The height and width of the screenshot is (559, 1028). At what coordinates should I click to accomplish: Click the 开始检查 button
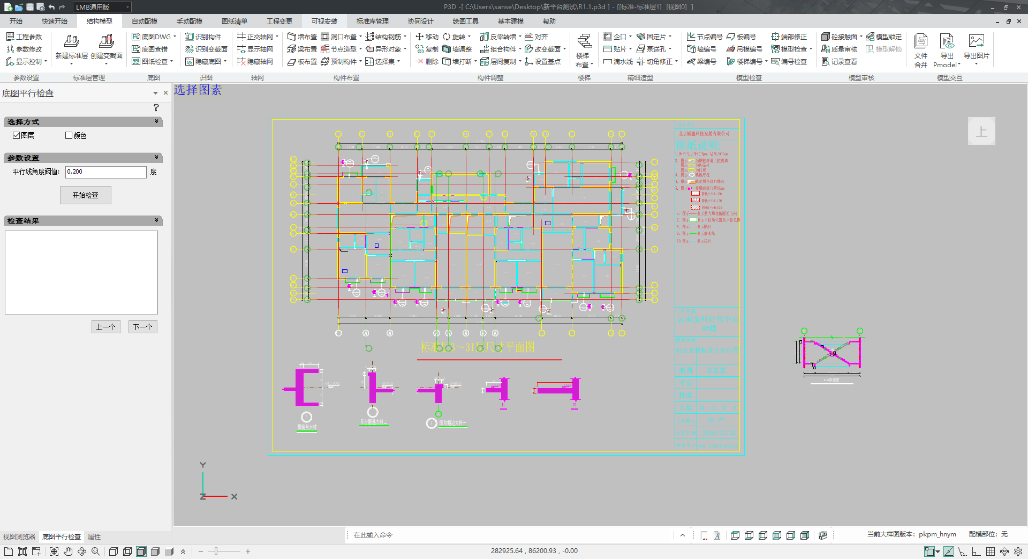point(85,194)
